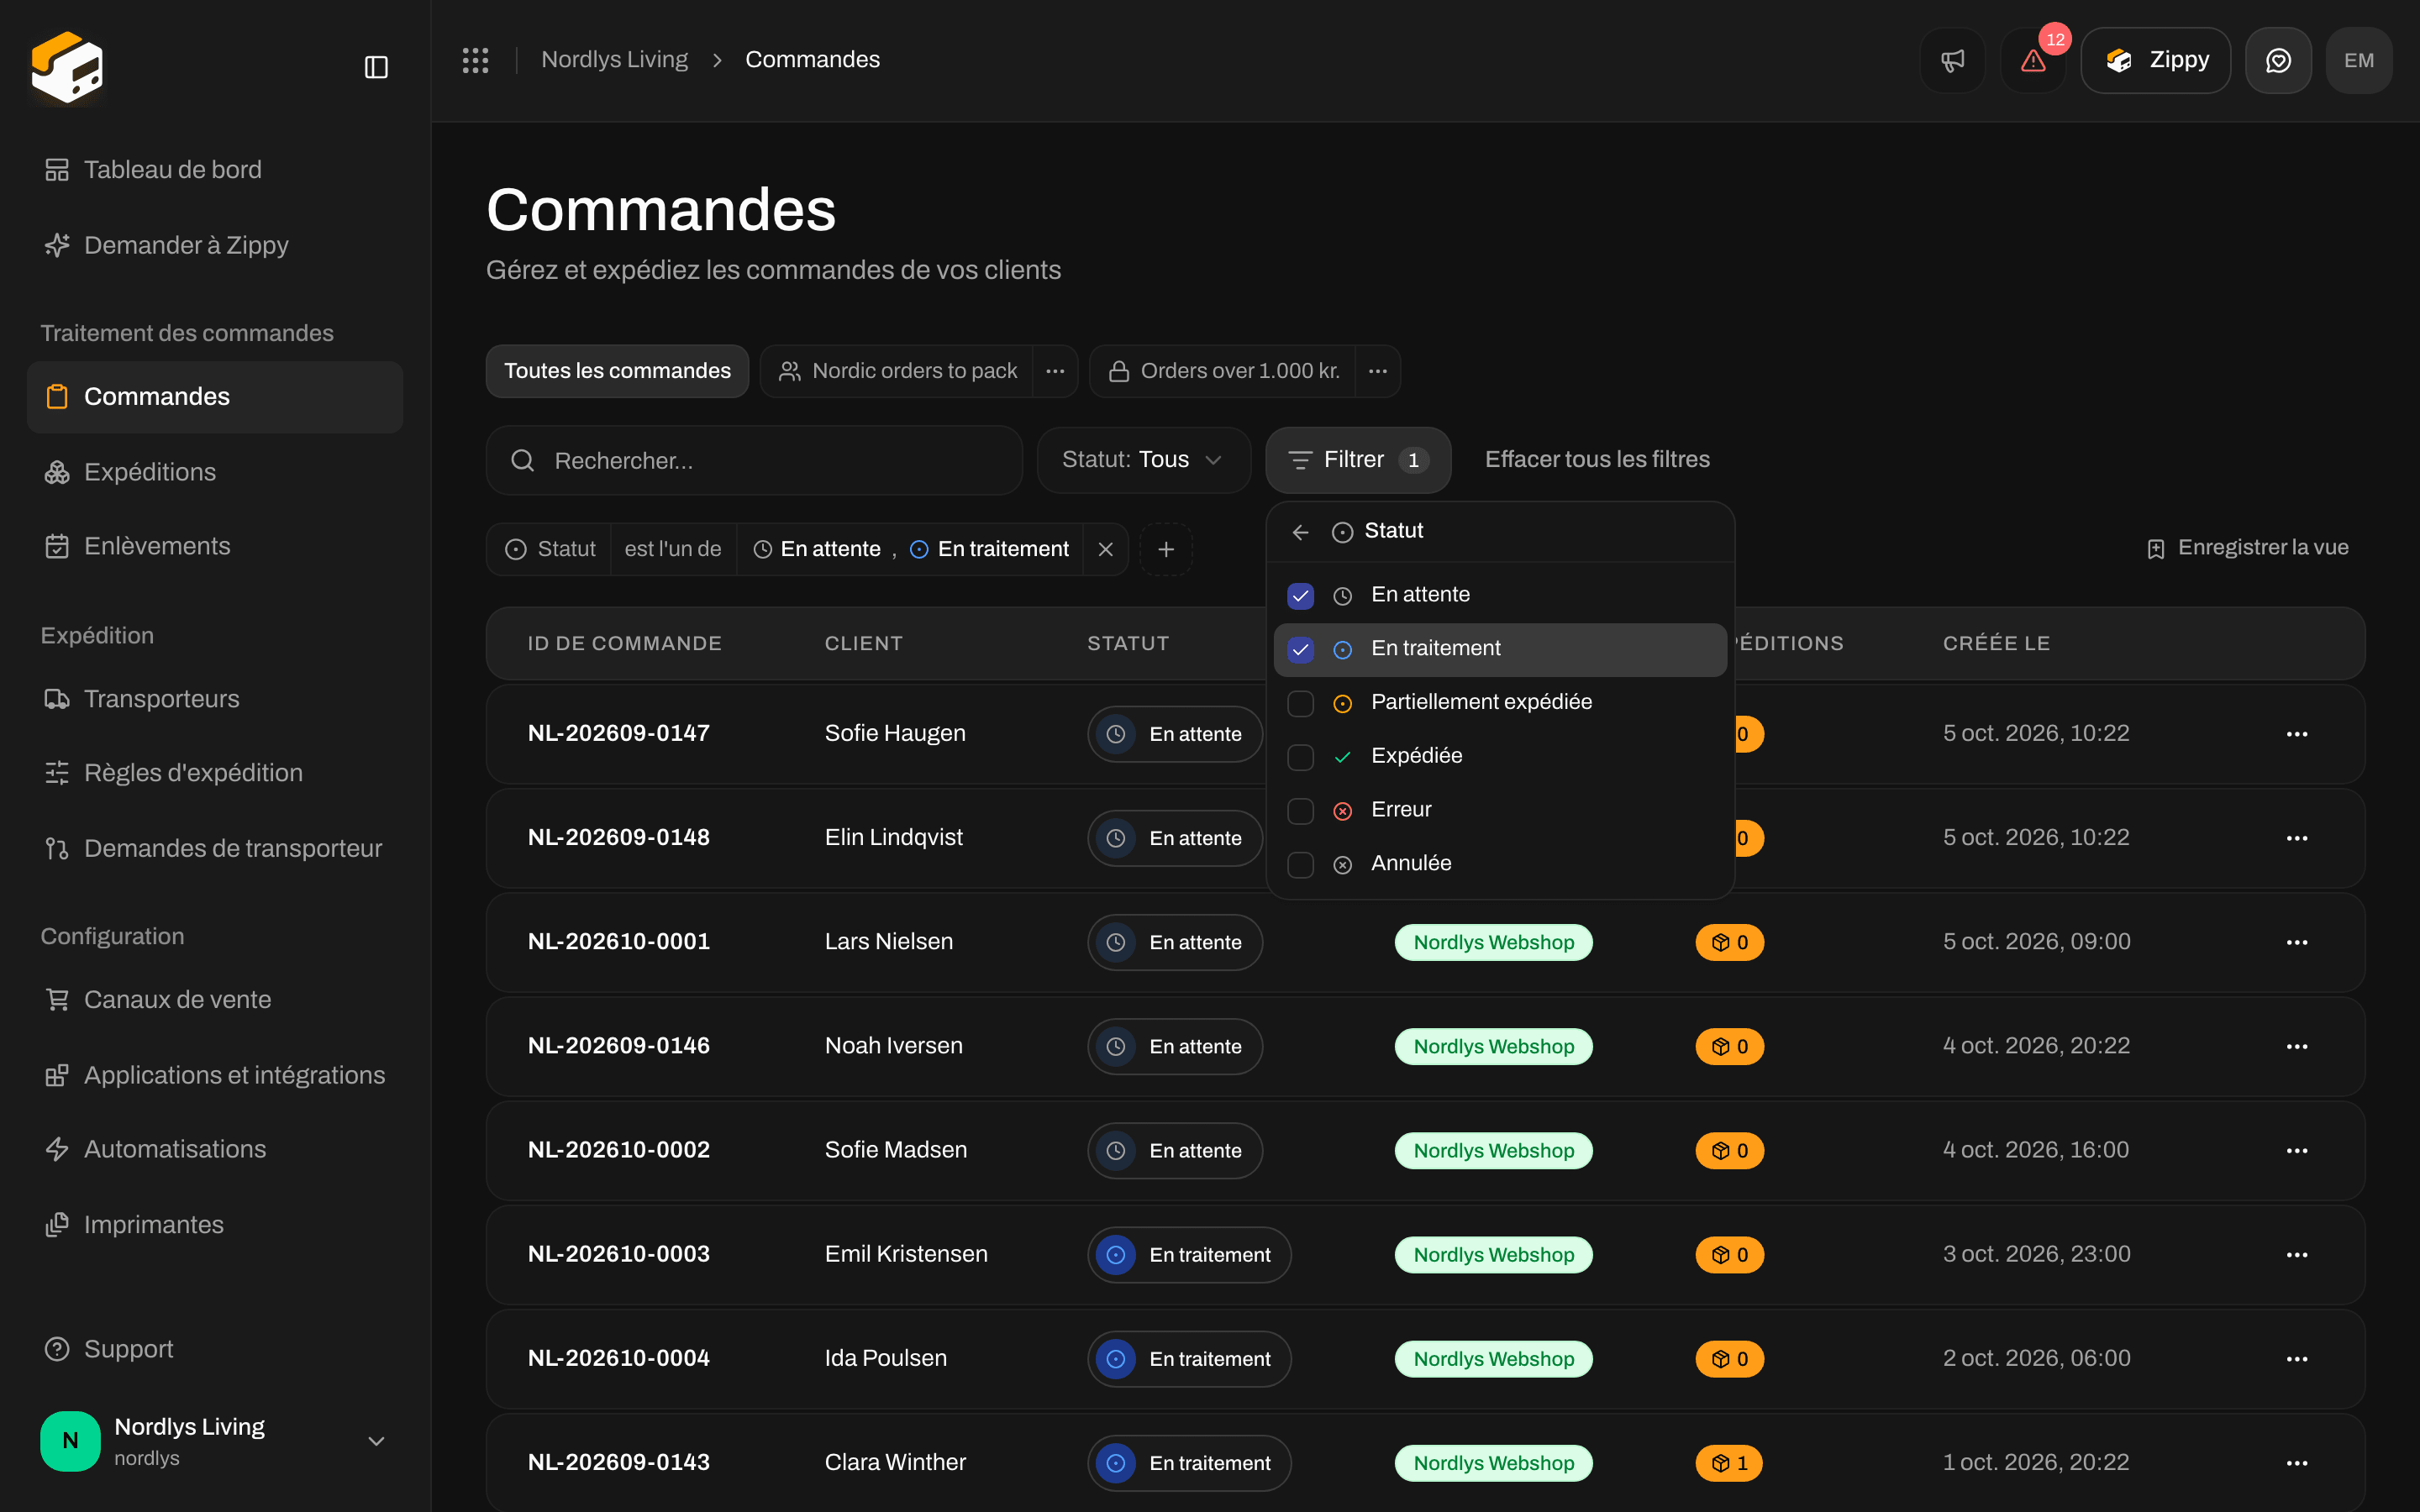The image size is (2420, 1512).
Task: Sort by CRÉÉE LE column header
Action: pyautogui.click(x=1996, y=644)
